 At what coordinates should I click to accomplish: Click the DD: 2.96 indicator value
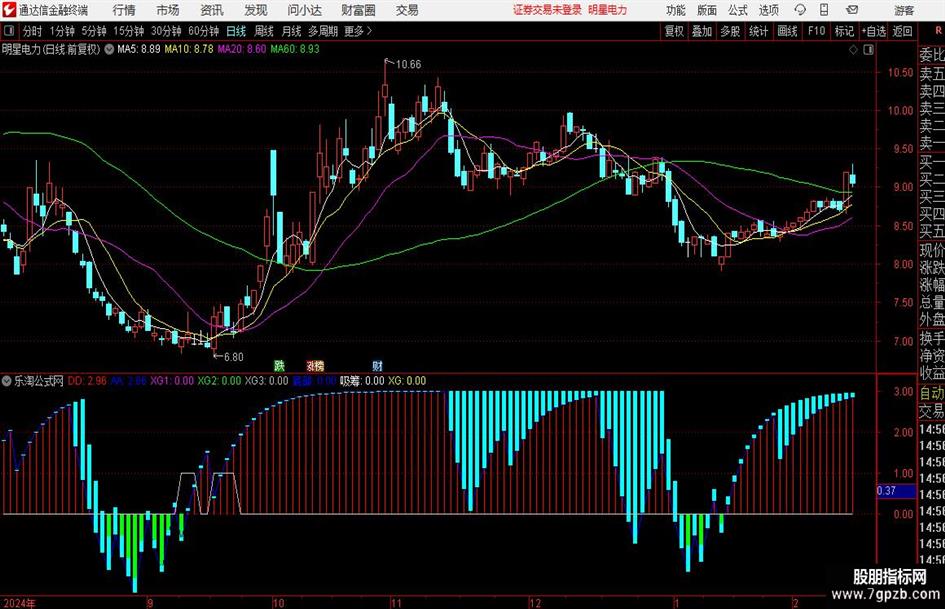(87, 381)
